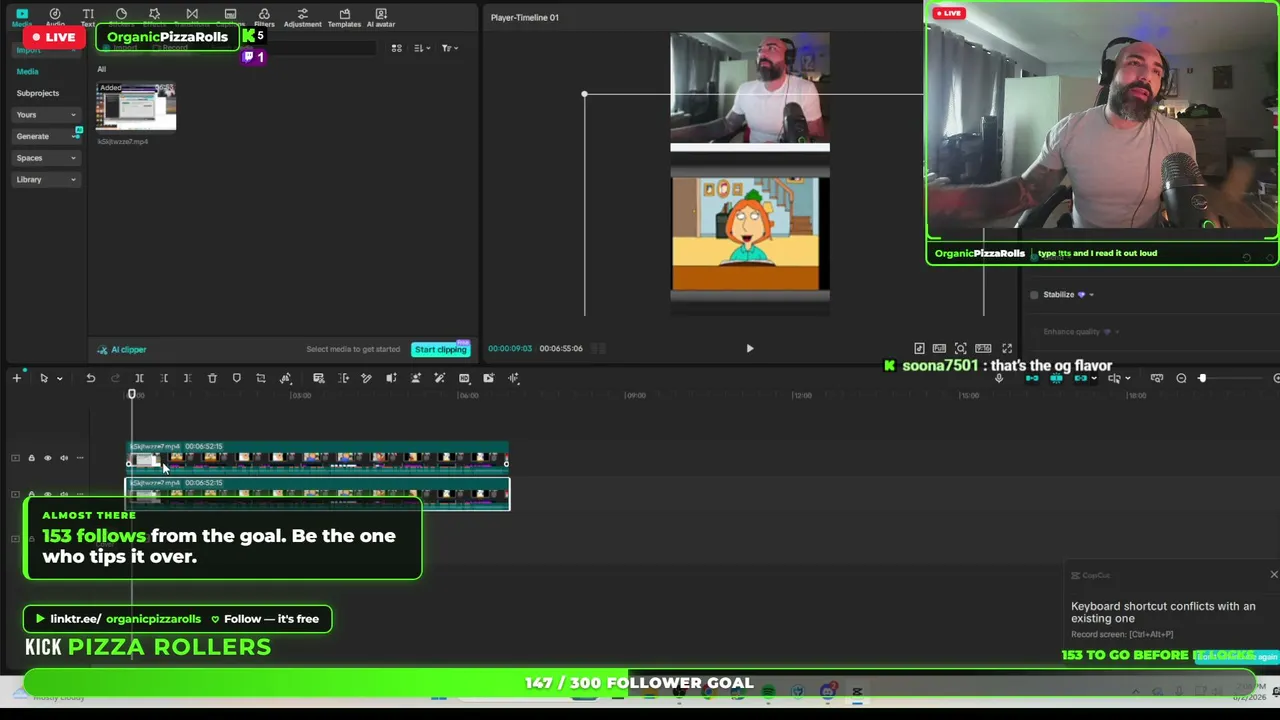Click the crop/rotate clip tool
This screenshot has width=1280, height=720.
261,378
